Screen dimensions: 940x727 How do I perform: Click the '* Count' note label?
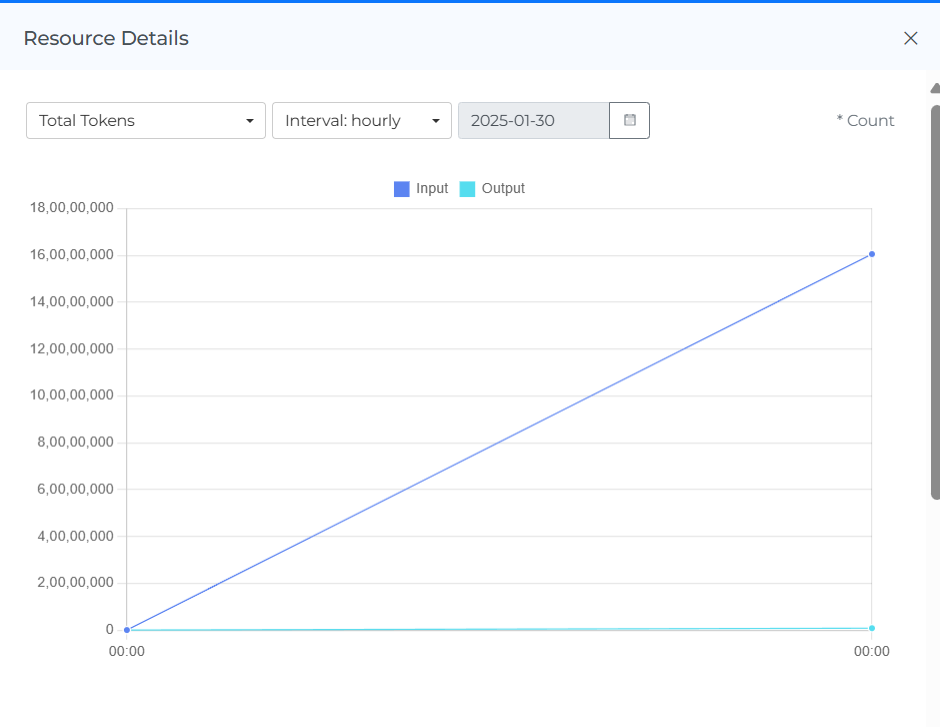click(x=865, y=120)
